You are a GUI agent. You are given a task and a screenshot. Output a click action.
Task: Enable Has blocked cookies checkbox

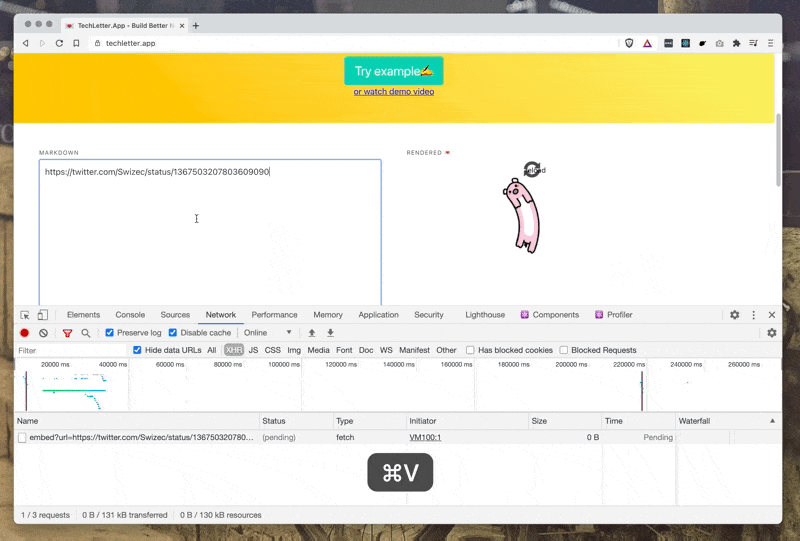pos(470,350)
